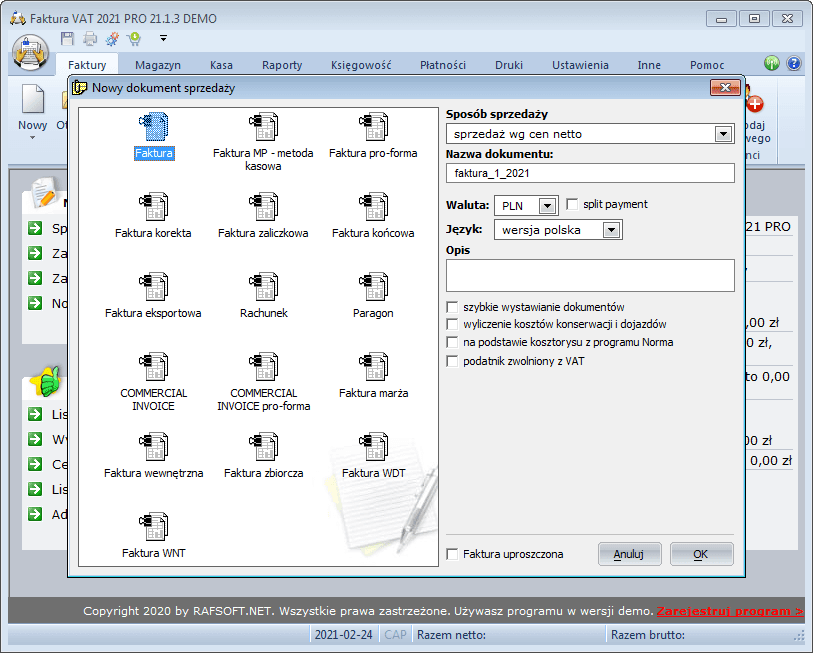Enable the split payment checkbox
Viewport: 813px width, 653px height.
pos(573,204)
